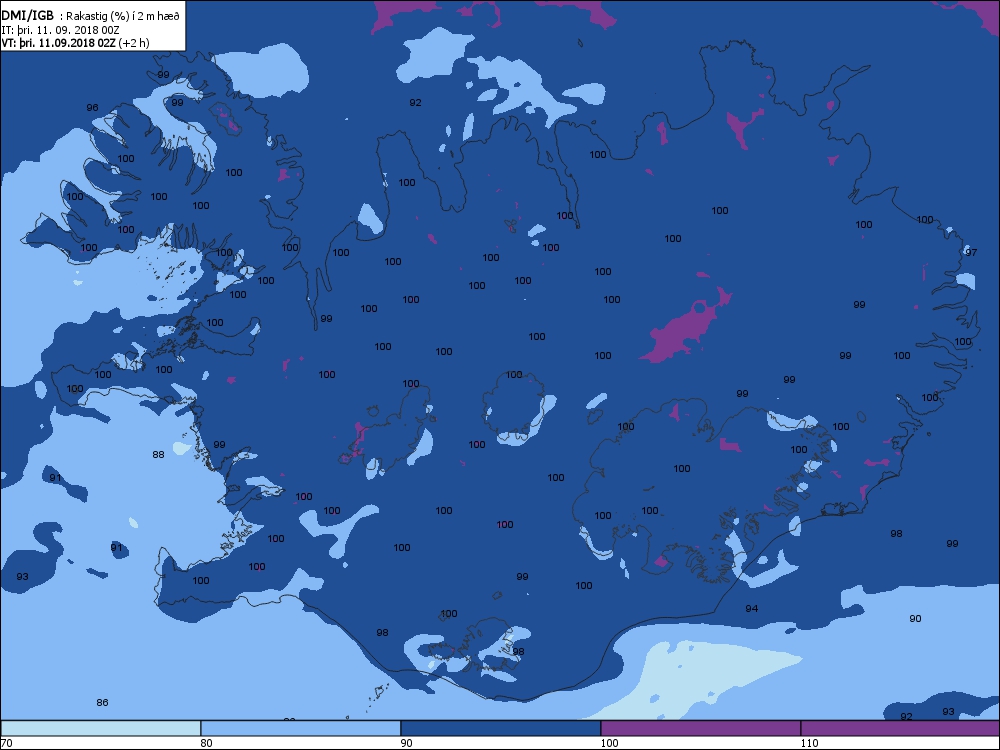Click the purple legend swatch above 110
This screenshot has width=1000, height=750.
[900, 728]
